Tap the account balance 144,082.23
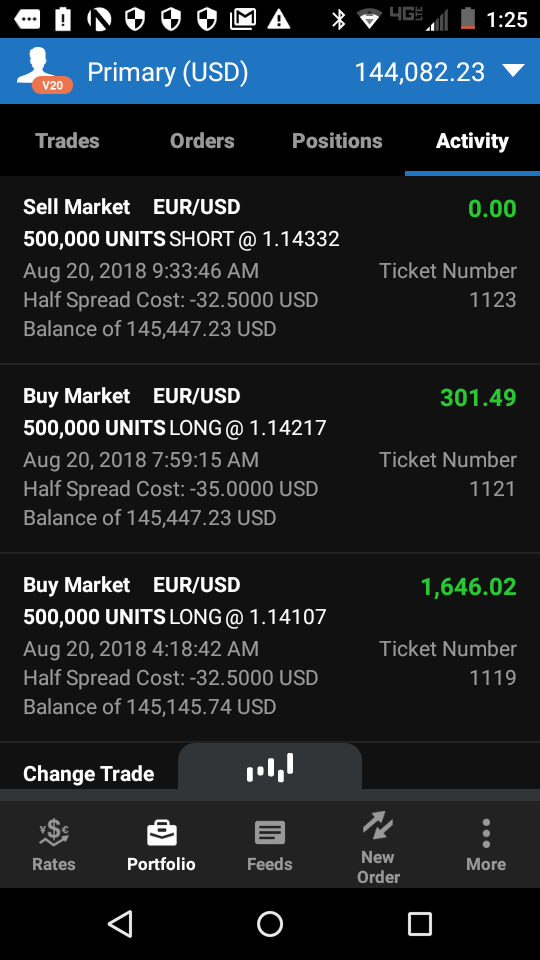Viewport: 540px width, 960px height. 420,72
